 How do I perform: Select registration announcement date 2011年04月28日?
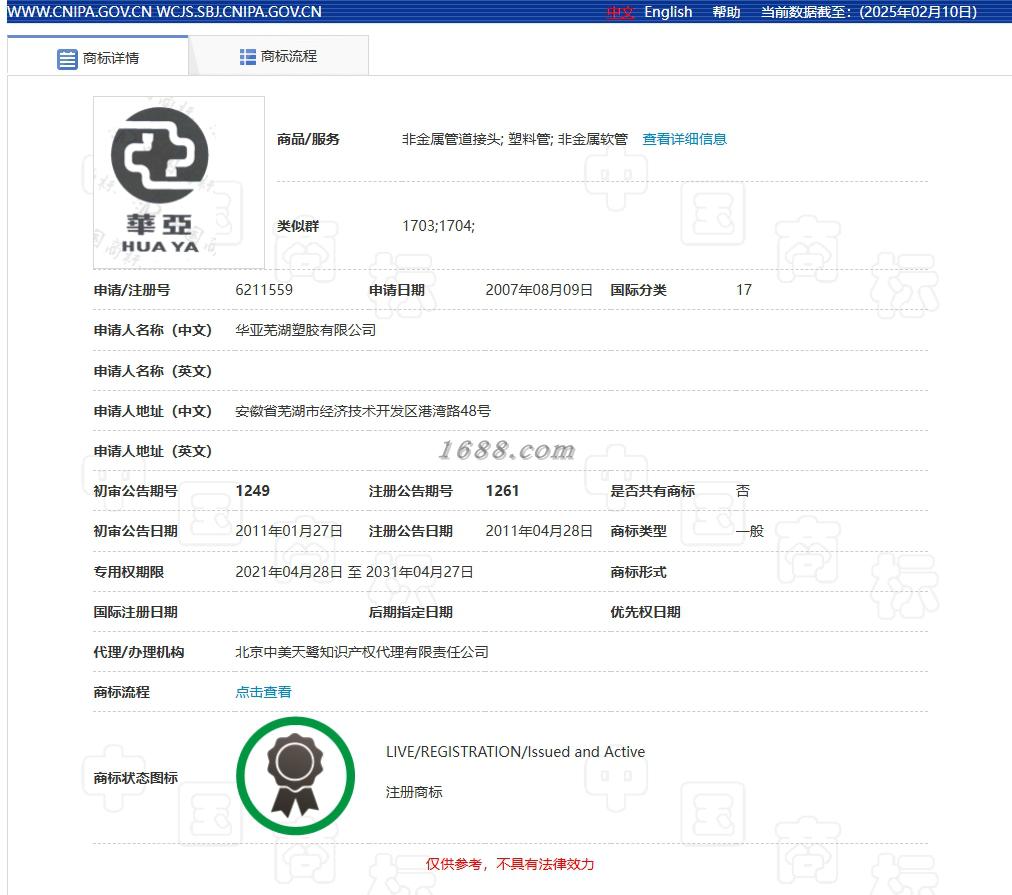pyautogui.click(x=539, y=531)
